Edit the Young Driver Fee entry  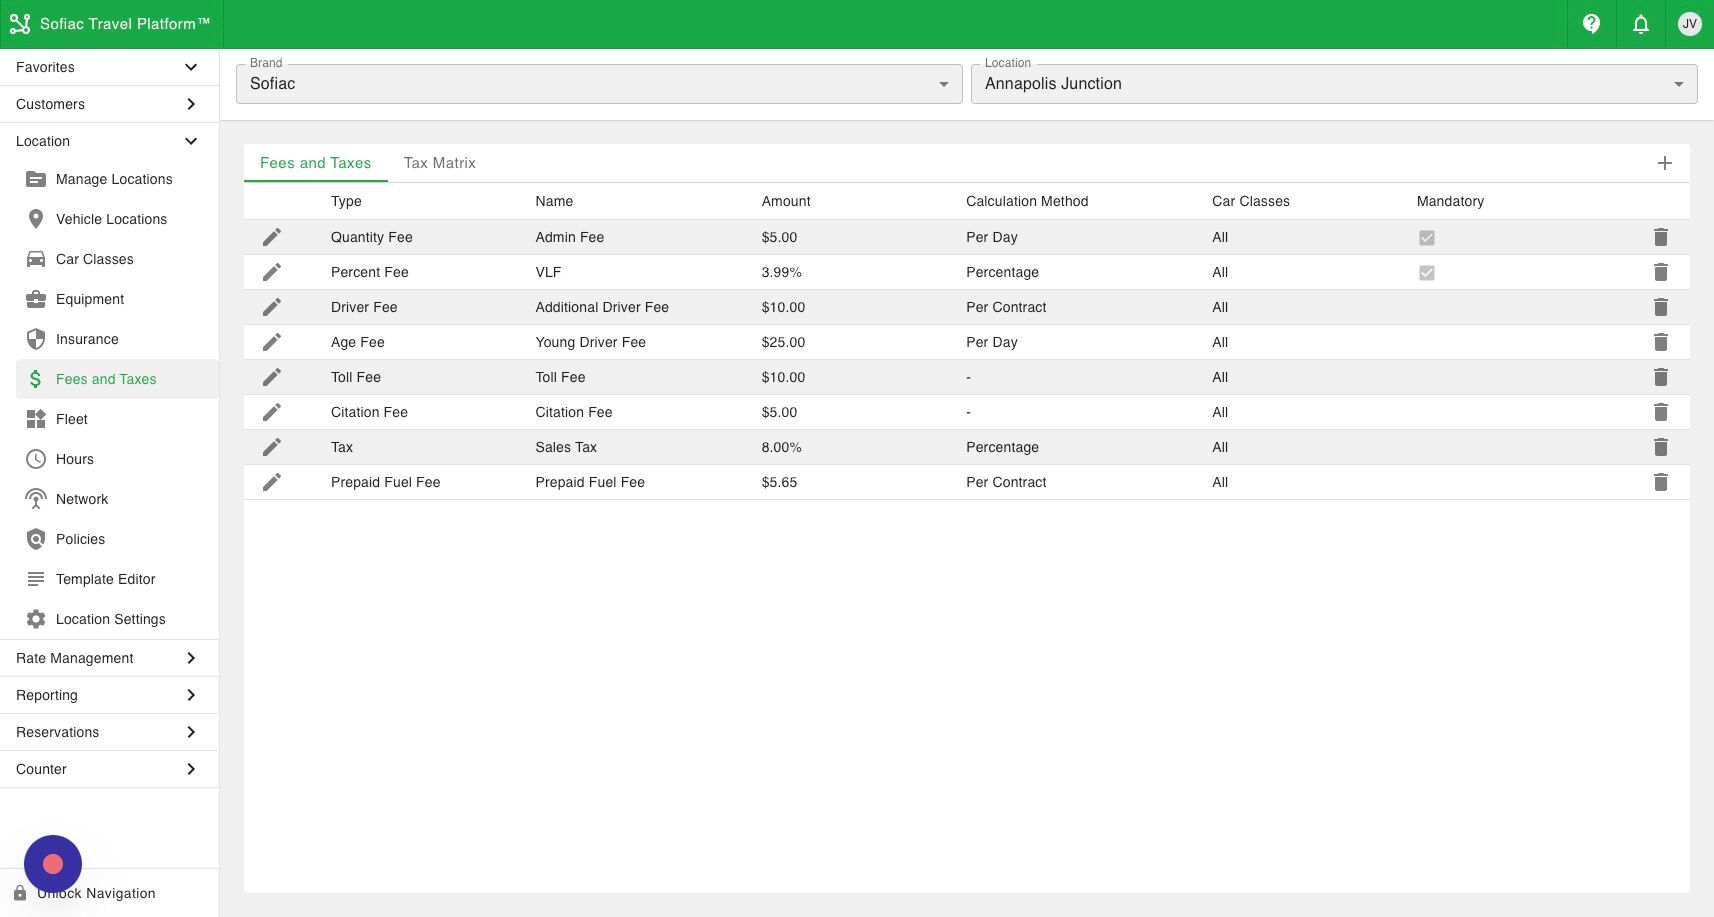tap(272, 342)
